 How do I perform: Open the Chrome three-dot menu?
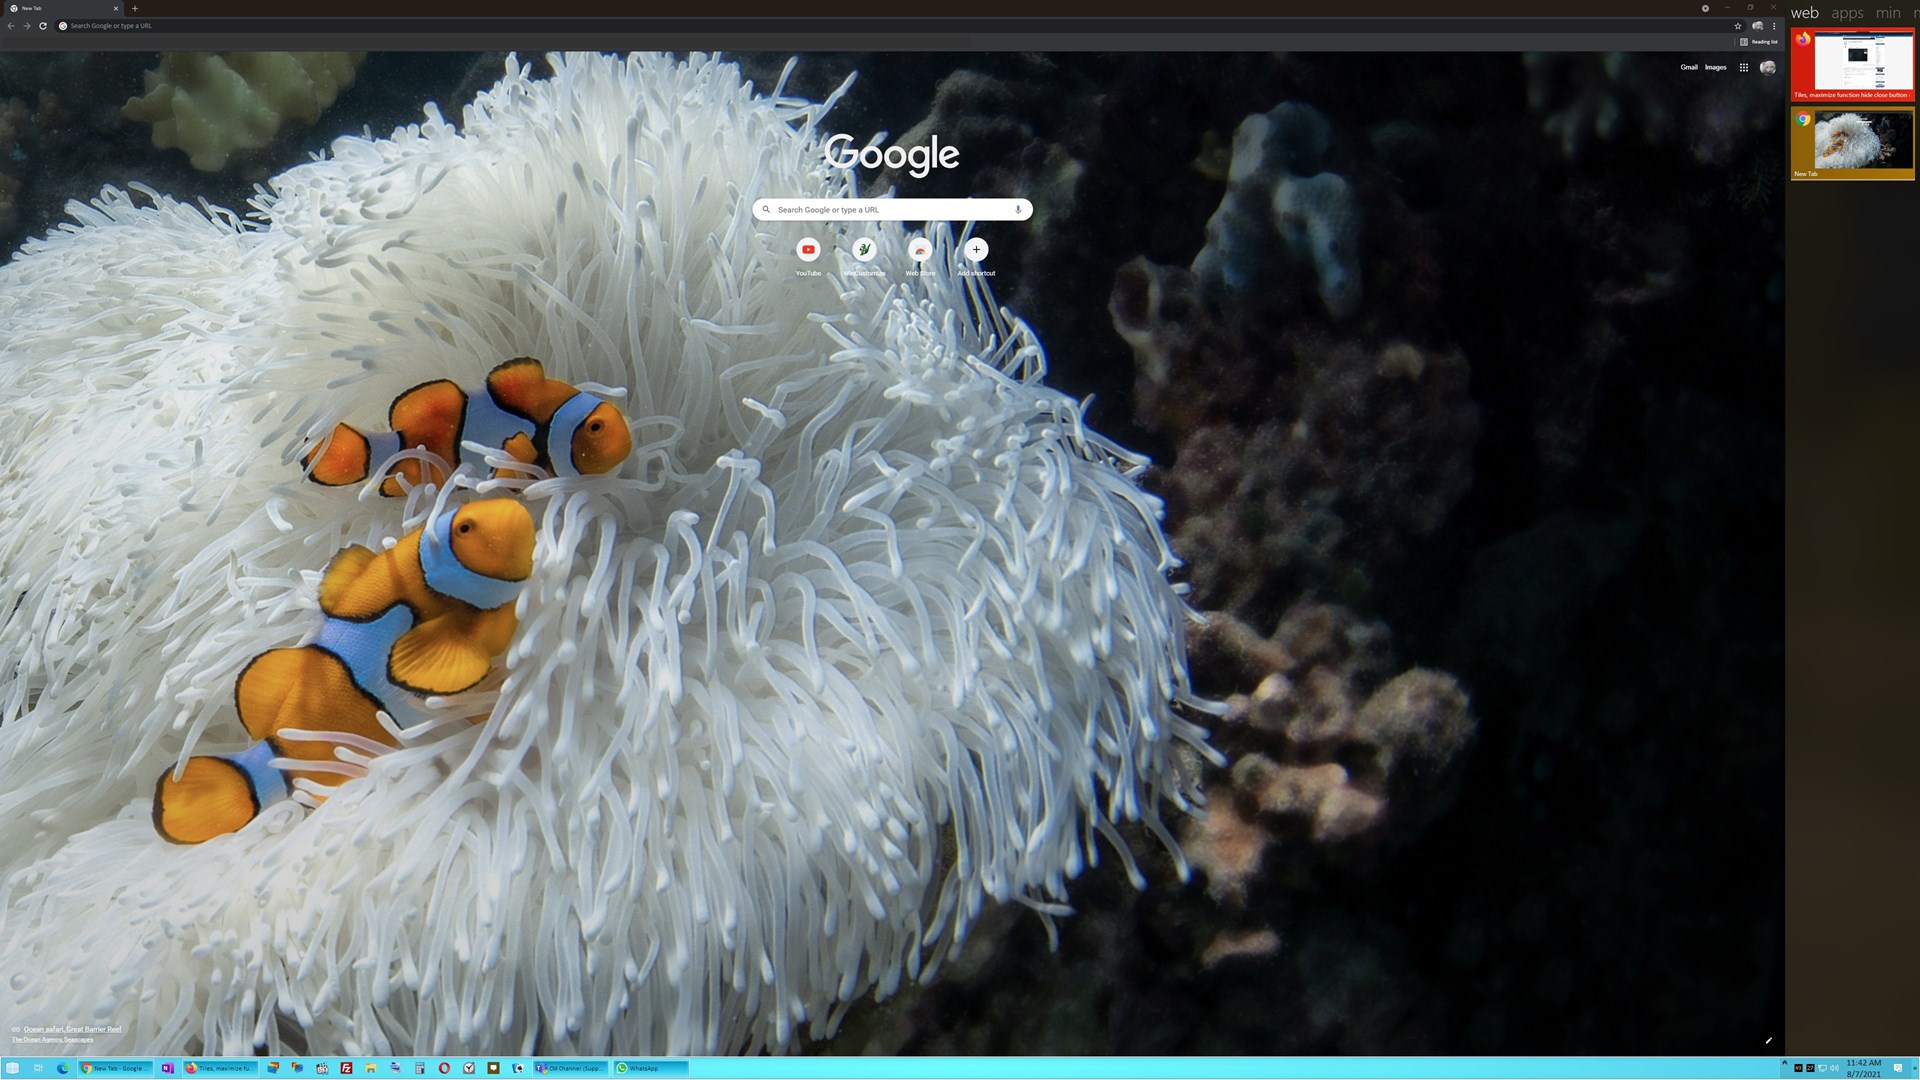pyautogui.click(x=1774, y=26)
